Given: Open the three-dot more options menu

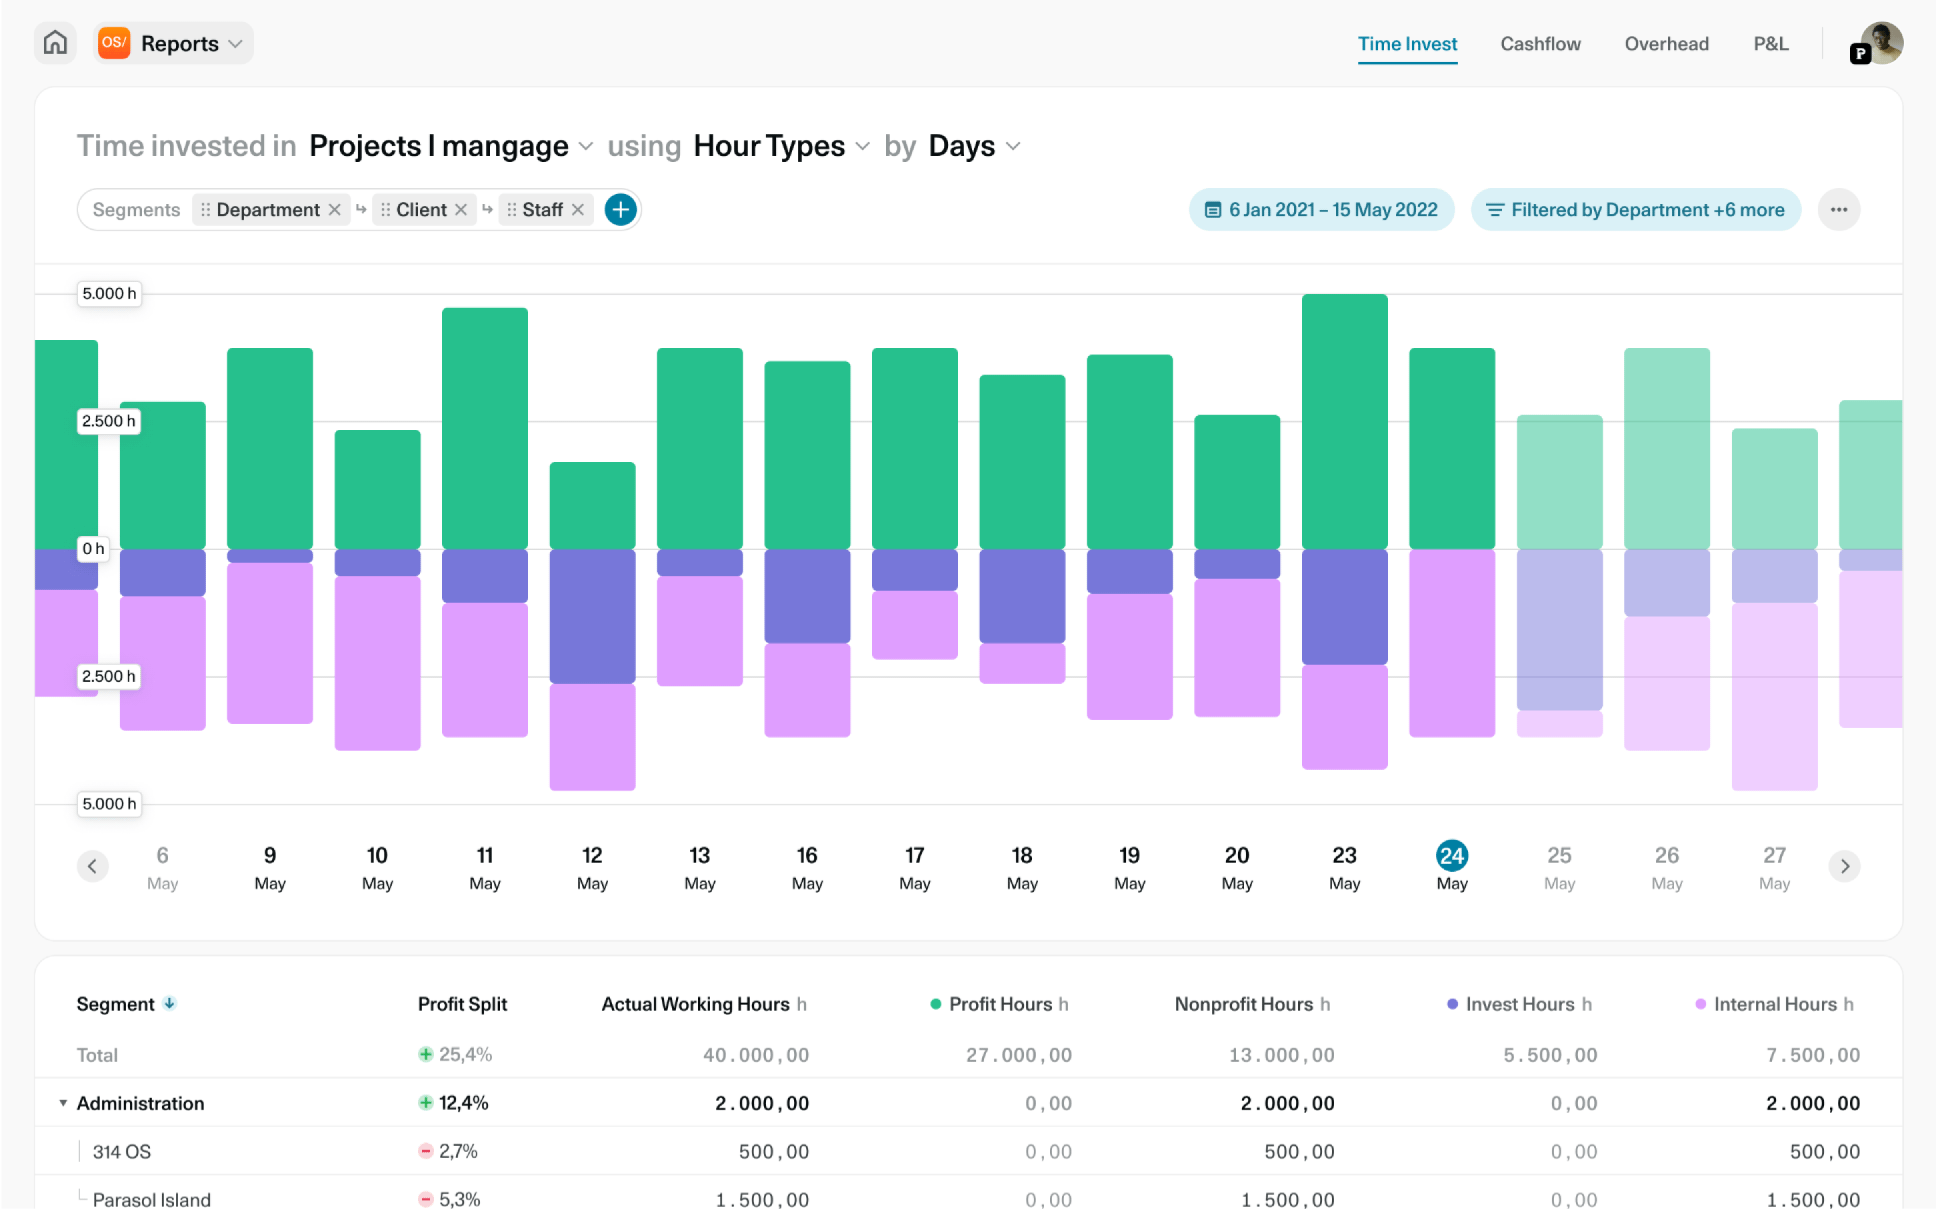Looking at the screenshot, I should [x=1839, y=210].
